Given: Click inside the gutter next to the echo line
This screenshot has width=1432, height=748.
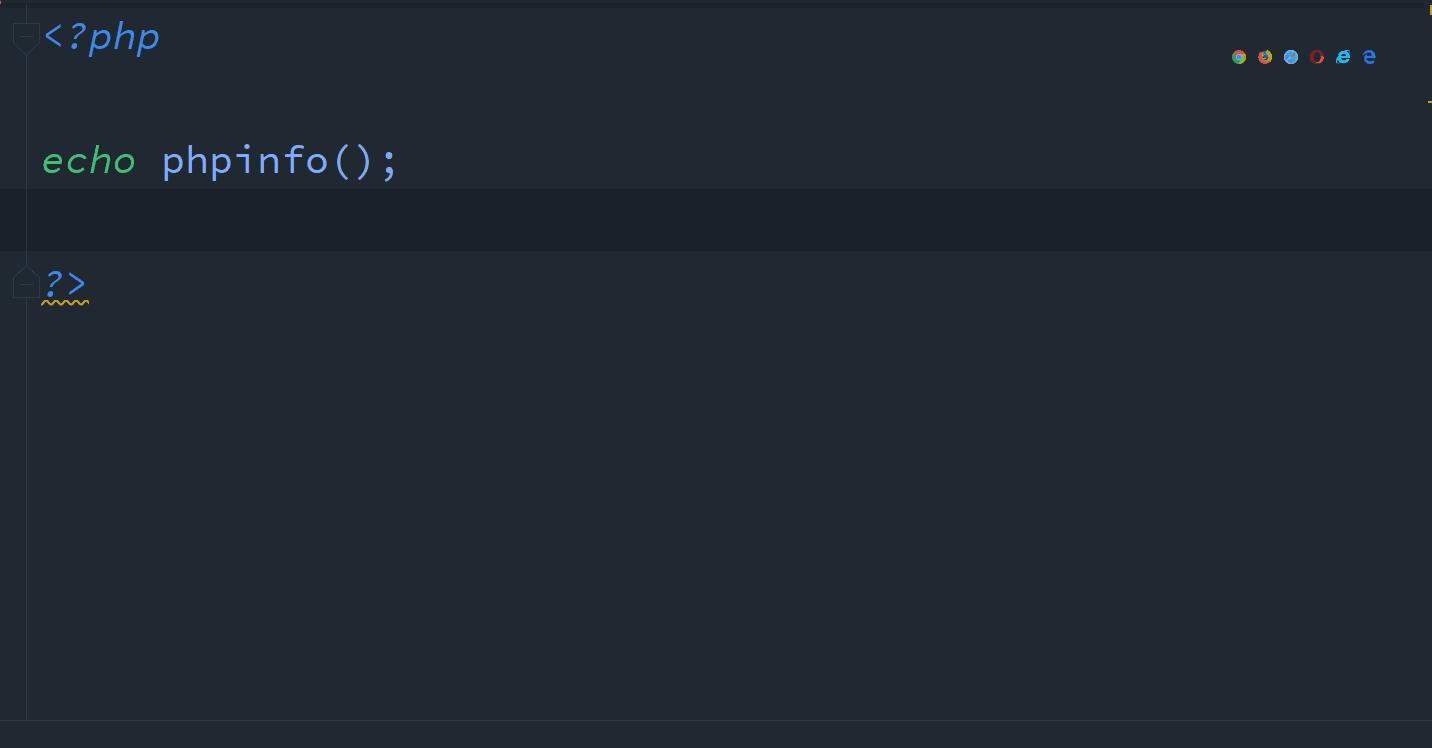Looking at the screenshot, I should (12, 160).
